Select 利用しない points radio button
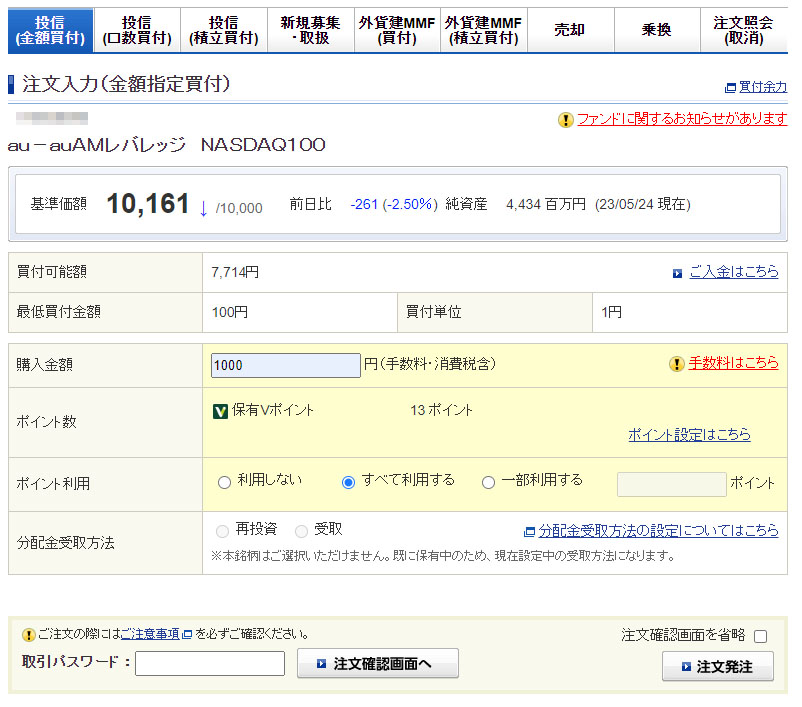Image resolution: width=802 pixels, height=707 pixels. point(224,482)
